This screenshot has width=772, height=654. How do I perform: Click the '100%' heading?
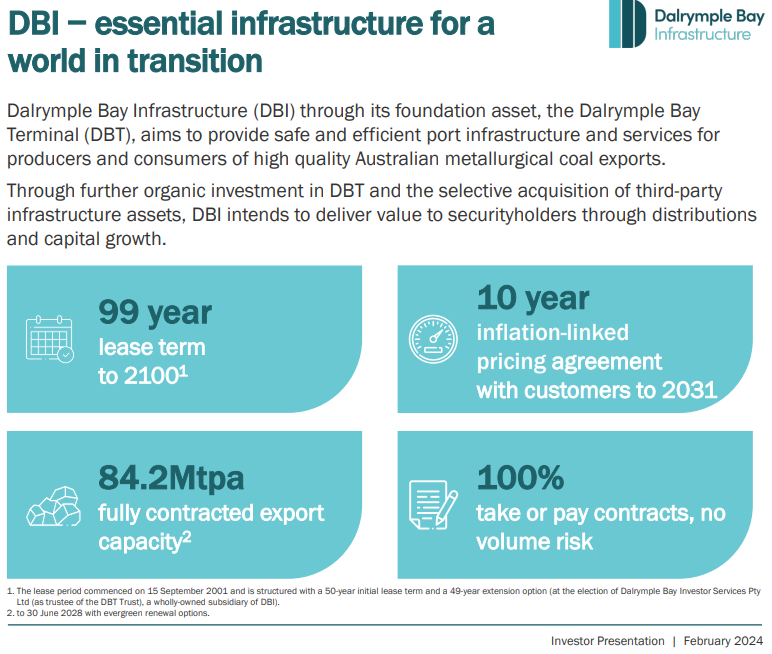[520, 478]
